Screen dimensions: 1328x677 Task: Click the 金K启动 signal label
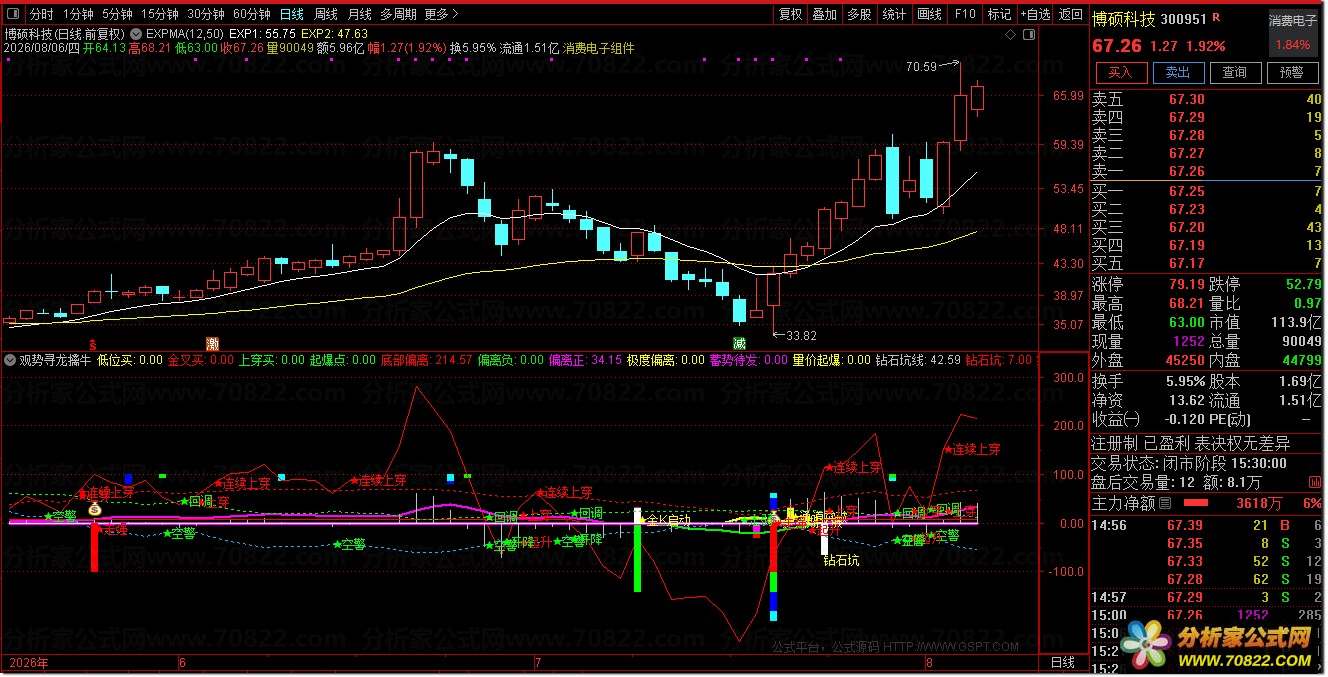(x=668, y=521)
